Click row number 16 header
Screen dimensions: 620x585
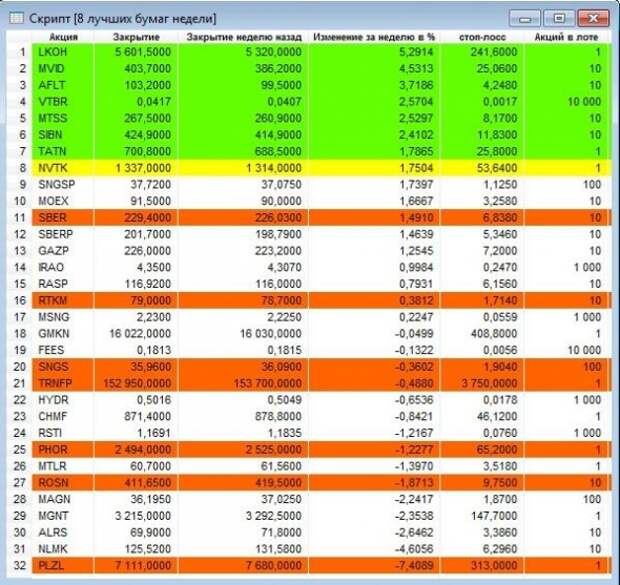click(20, 301)
